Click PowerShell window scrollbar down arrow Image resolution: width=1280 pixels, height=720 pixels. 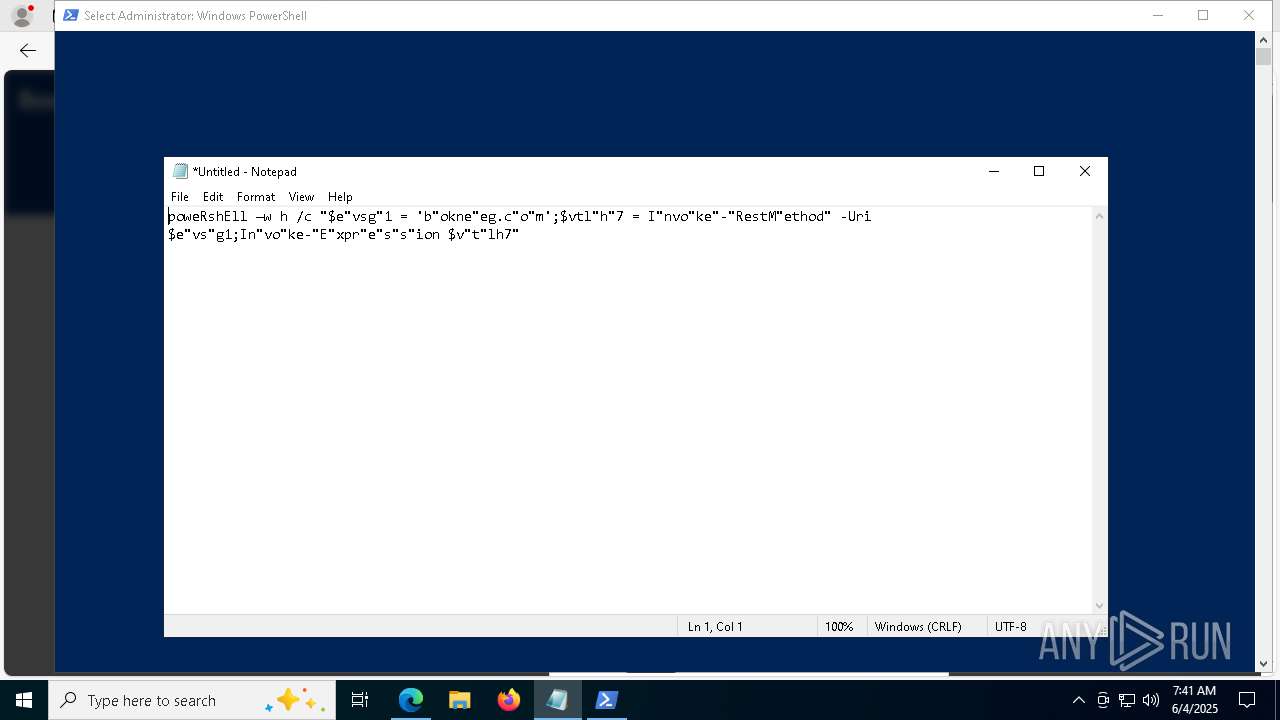point(1263,663)
